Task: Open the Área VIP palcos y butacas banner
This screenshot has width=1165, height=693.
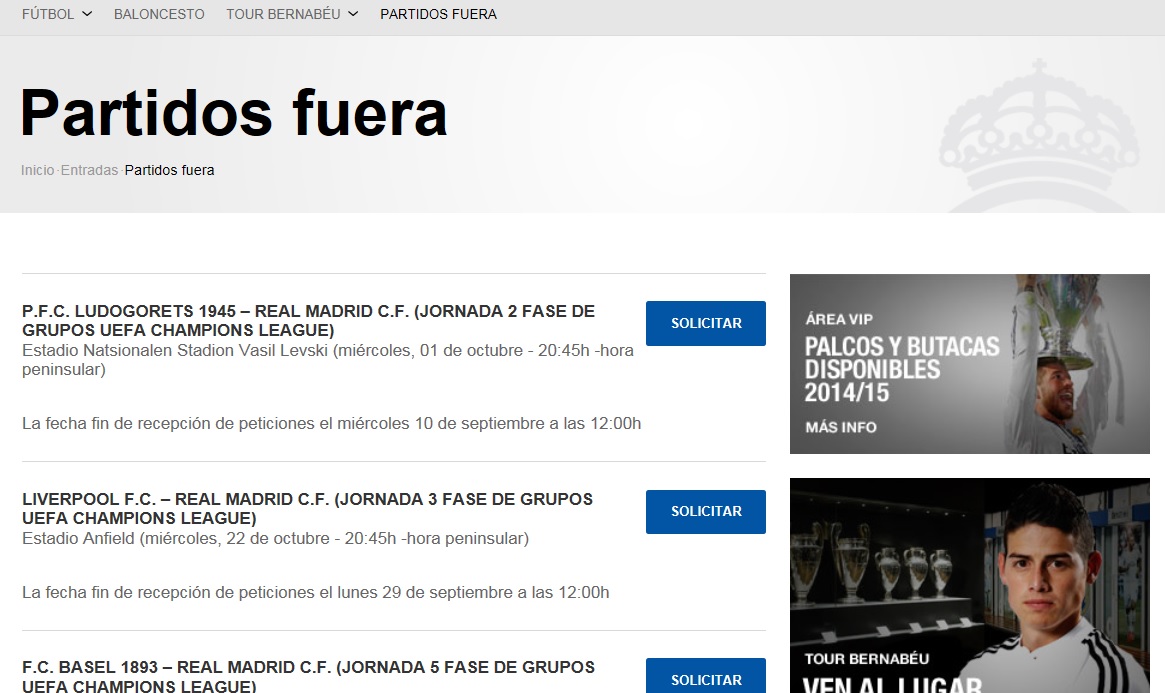Action: coord(969,363)
